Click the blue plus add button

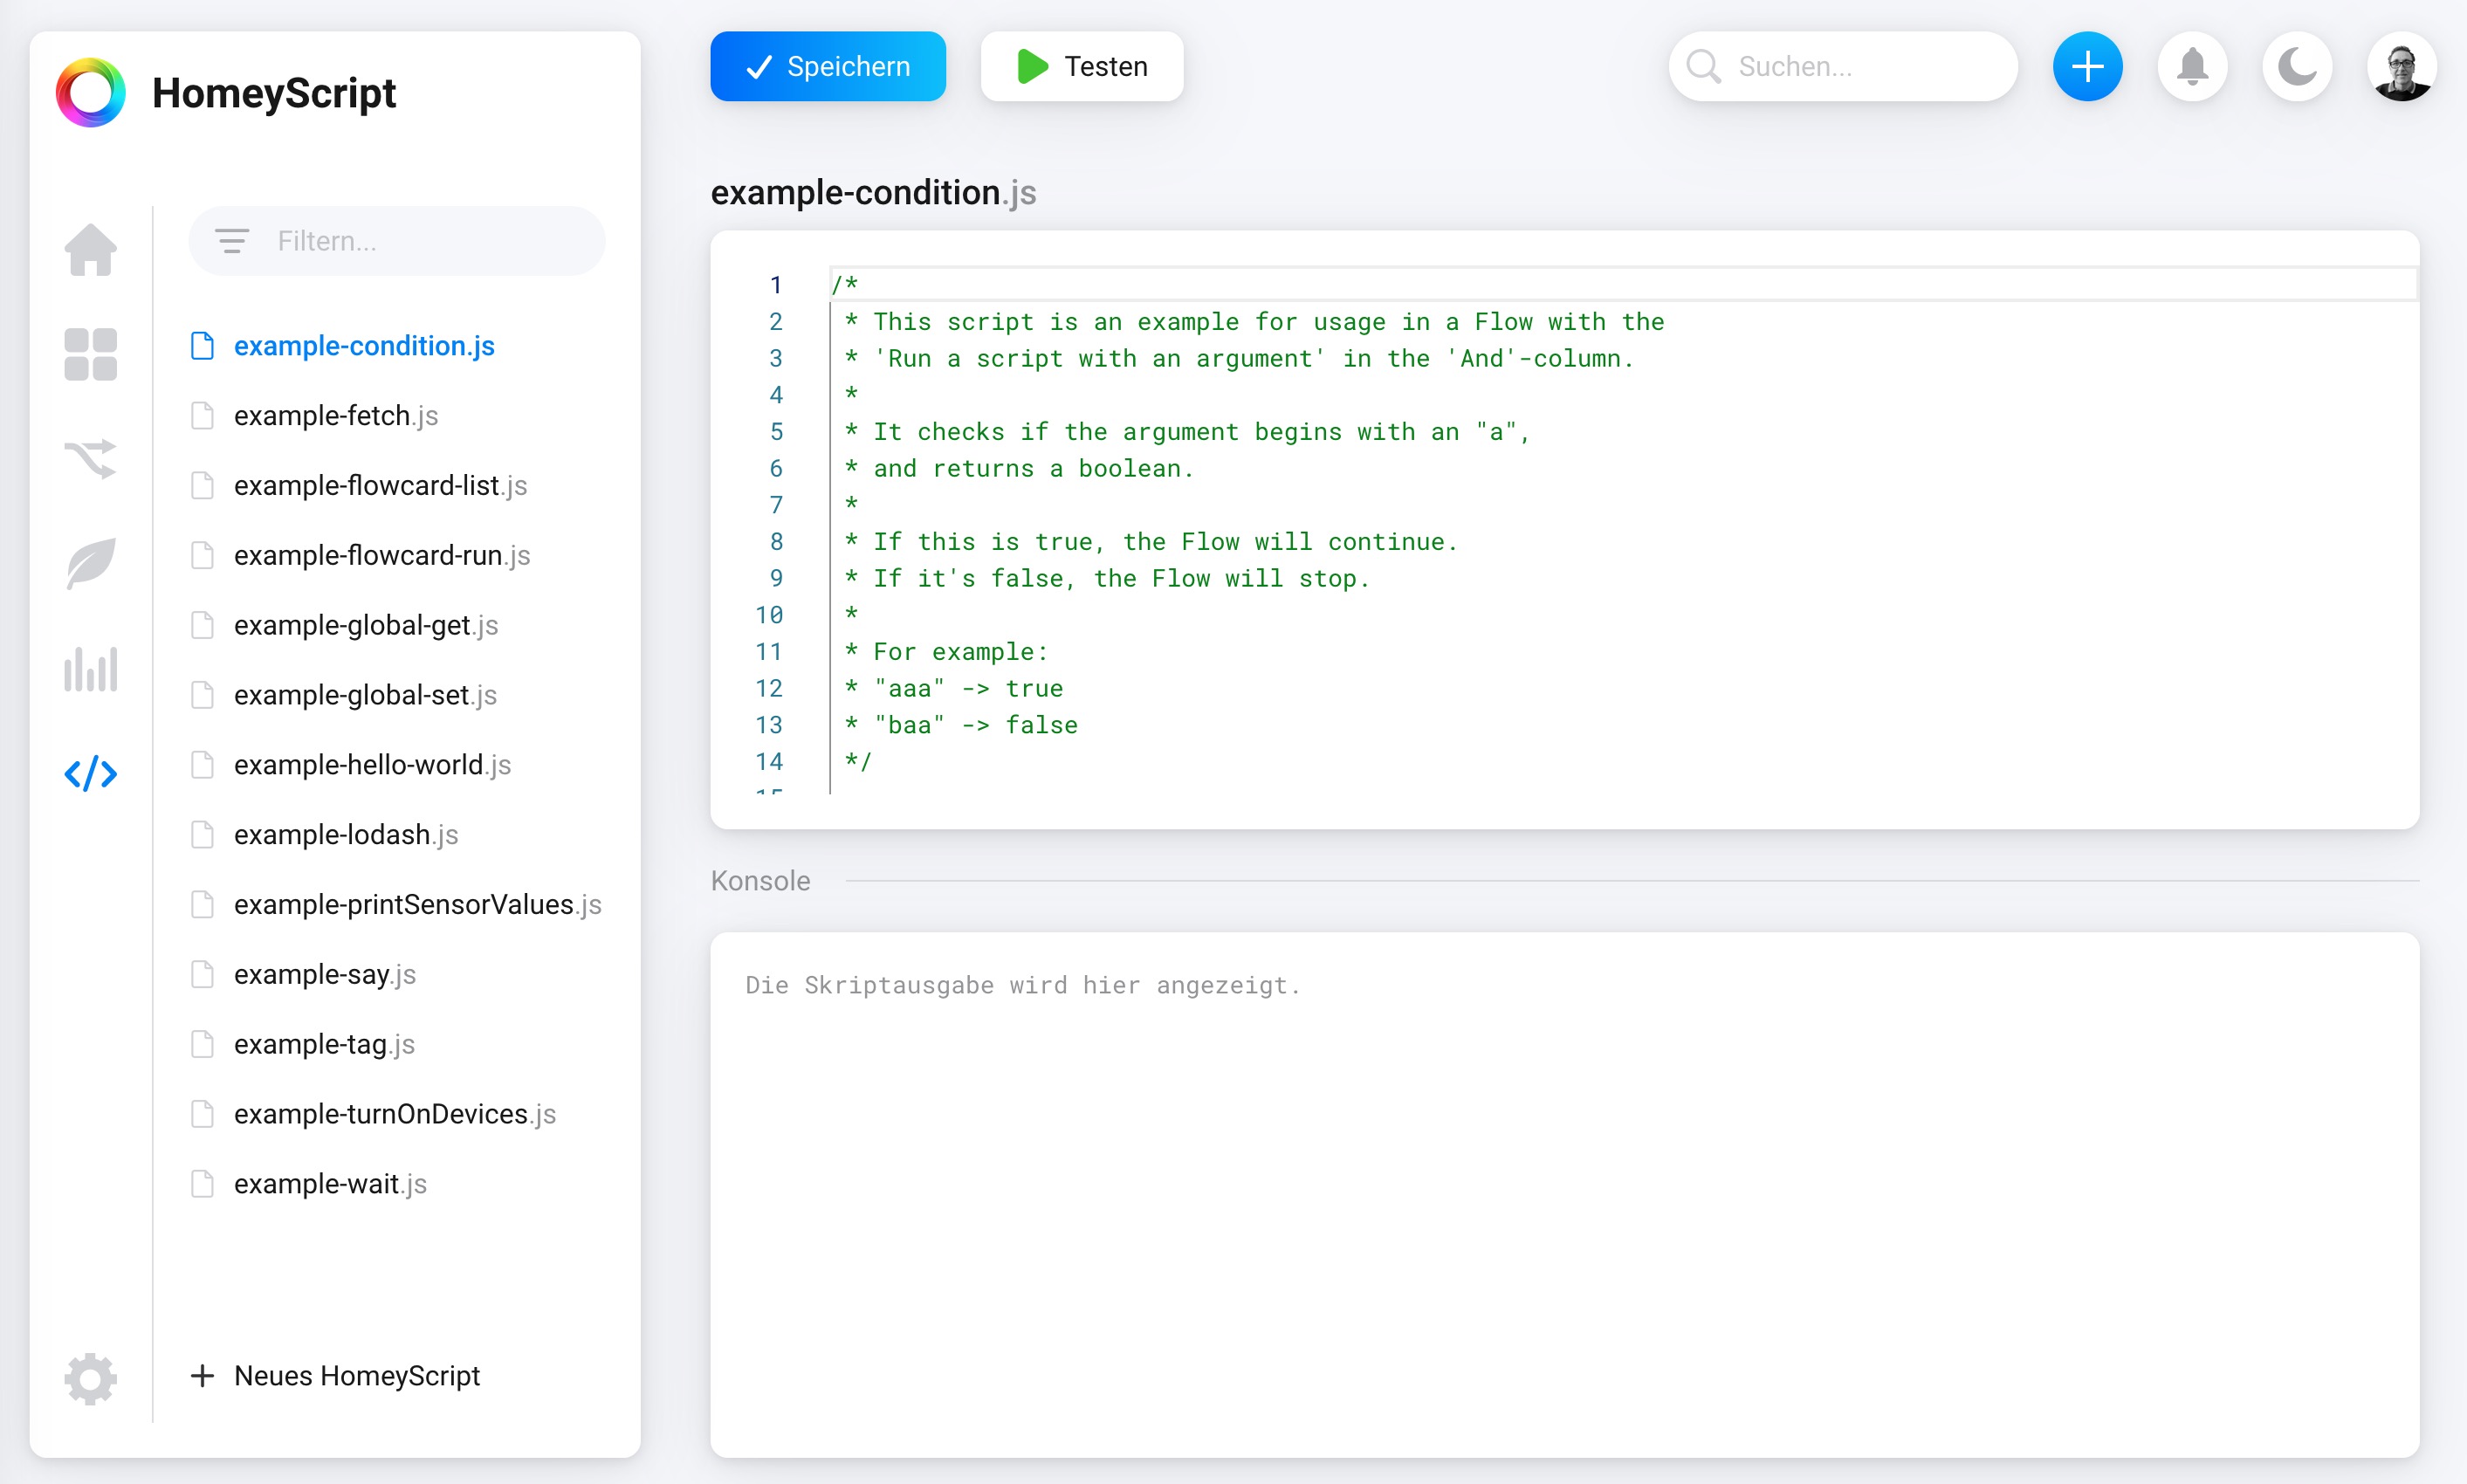pos(2087,67)
